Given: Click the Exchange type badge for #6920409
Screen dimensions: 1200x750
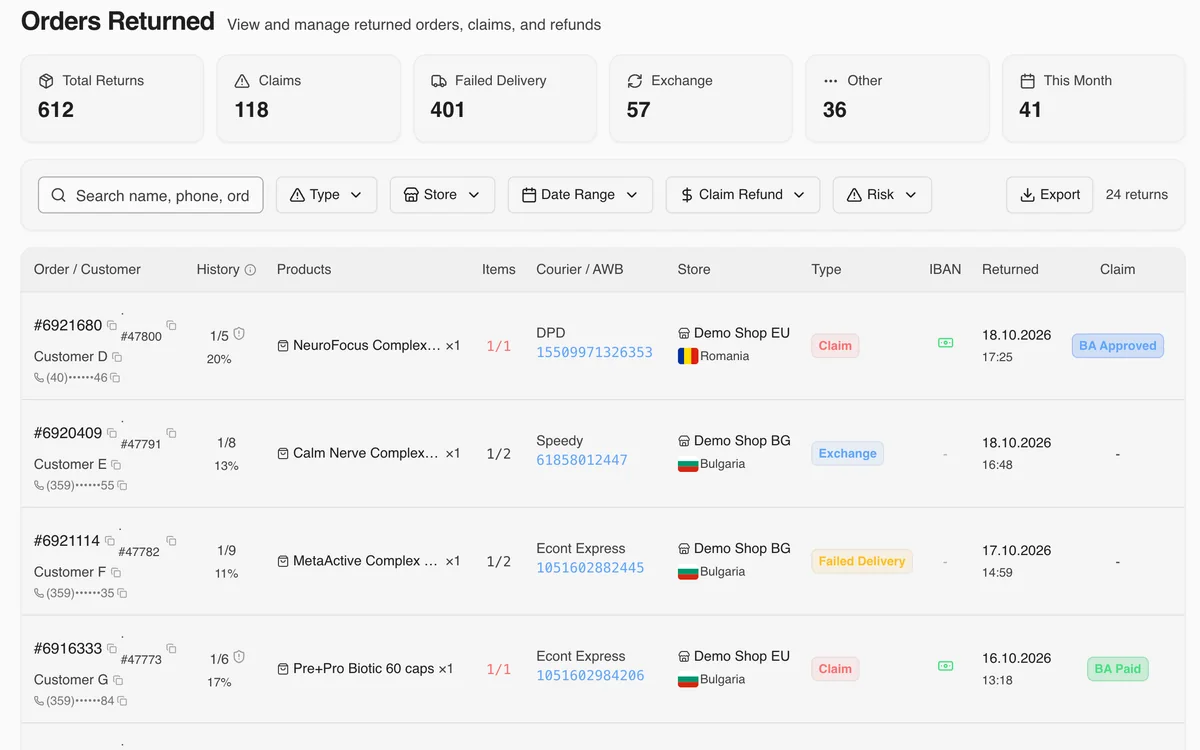Looking at the screenshot, I should pos(847,454).
